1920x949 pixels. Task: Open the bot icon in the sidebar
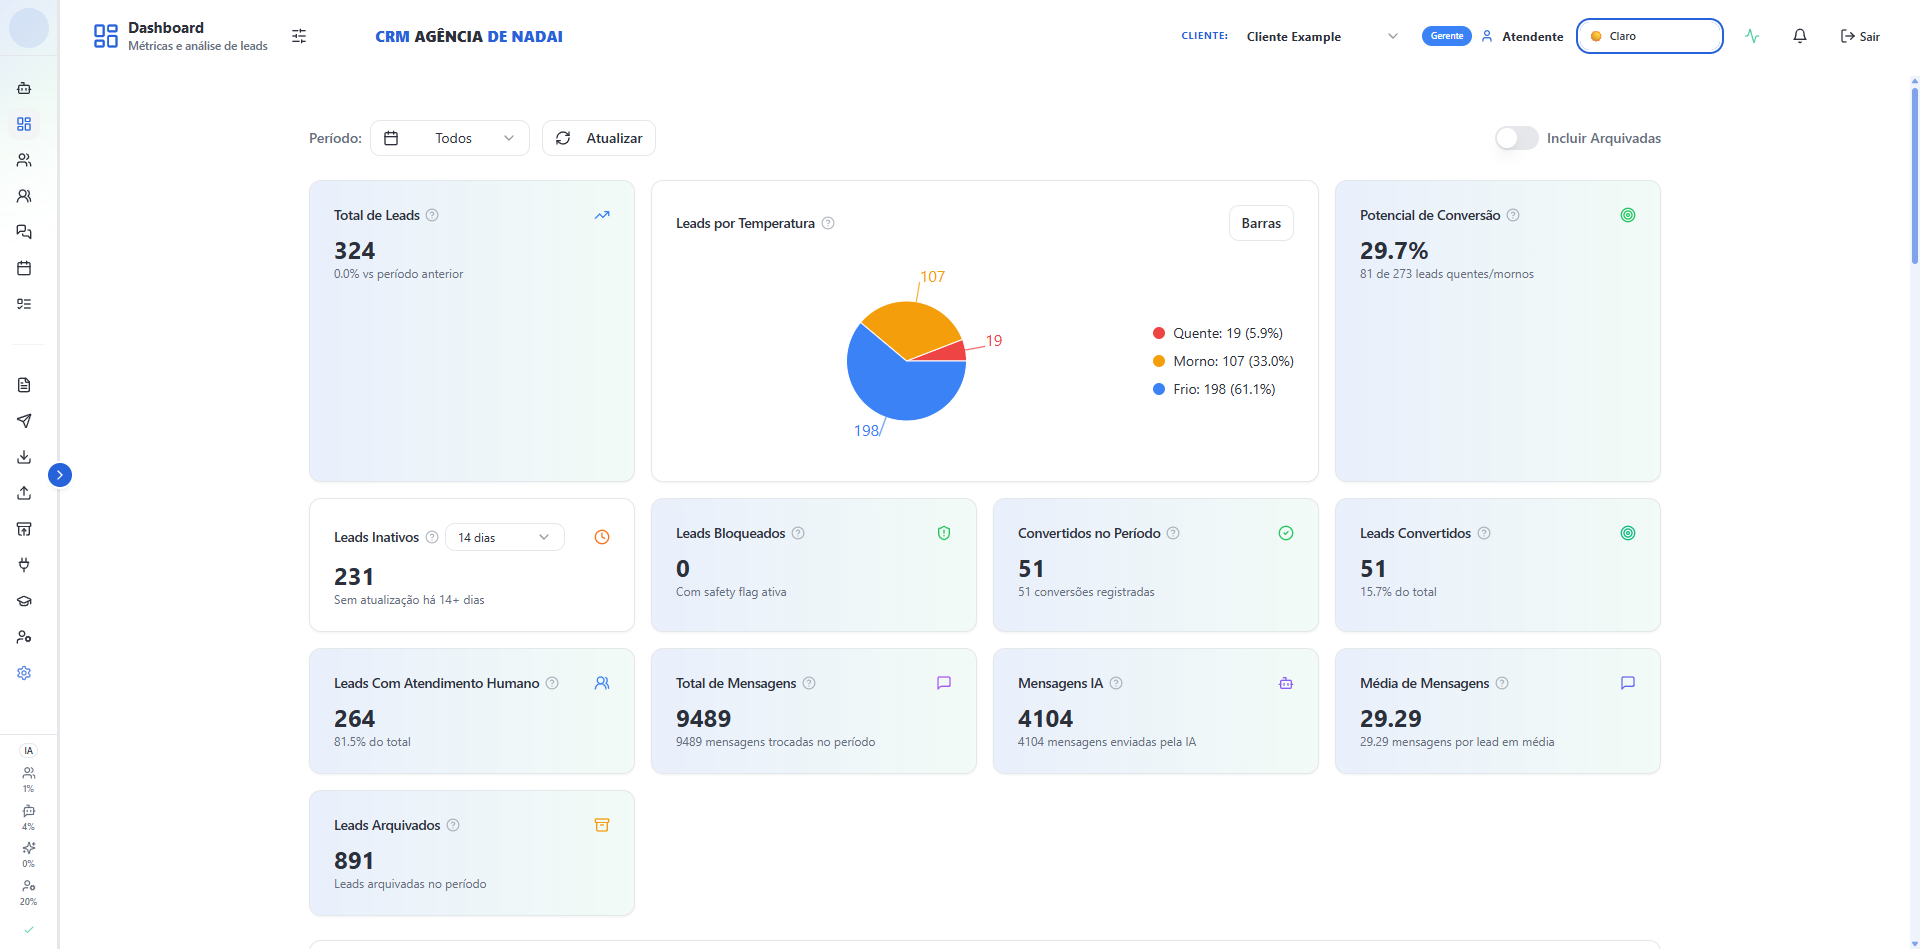[x=24, y=88]
